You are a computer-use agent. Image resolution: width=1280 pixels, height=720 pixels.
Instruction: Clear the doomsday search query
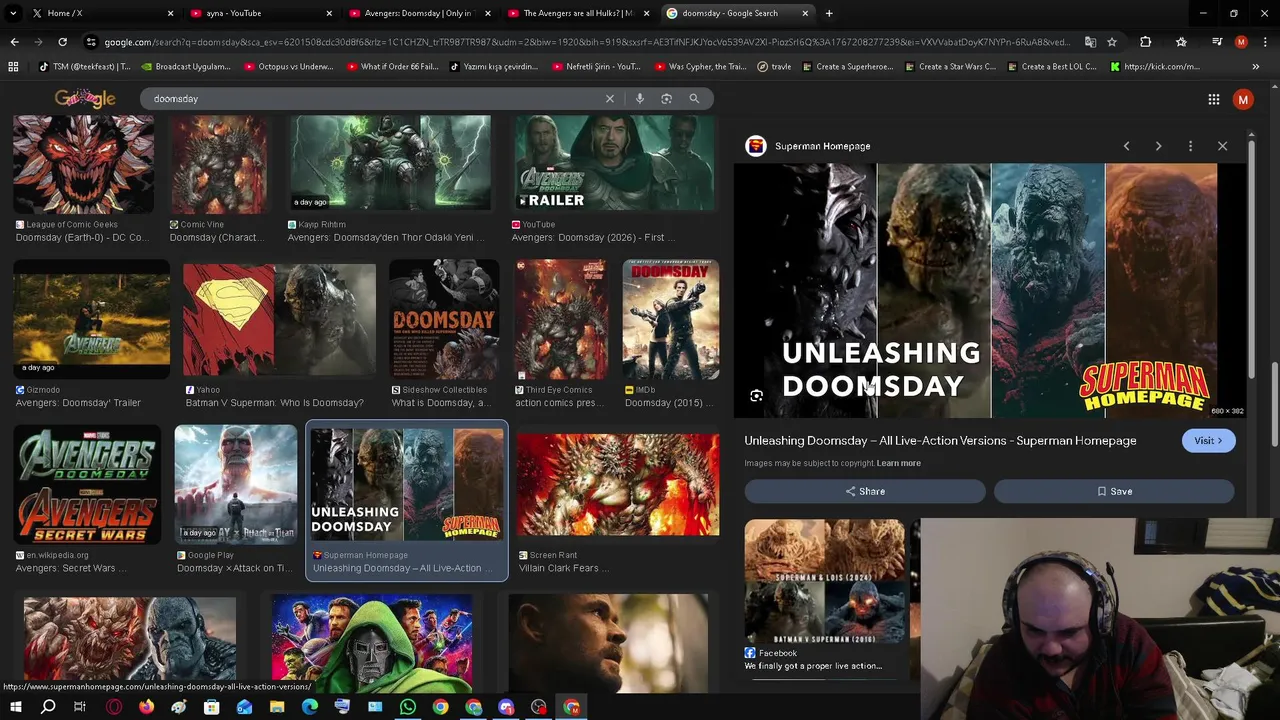pyautogui.click(x=609, y=99)
